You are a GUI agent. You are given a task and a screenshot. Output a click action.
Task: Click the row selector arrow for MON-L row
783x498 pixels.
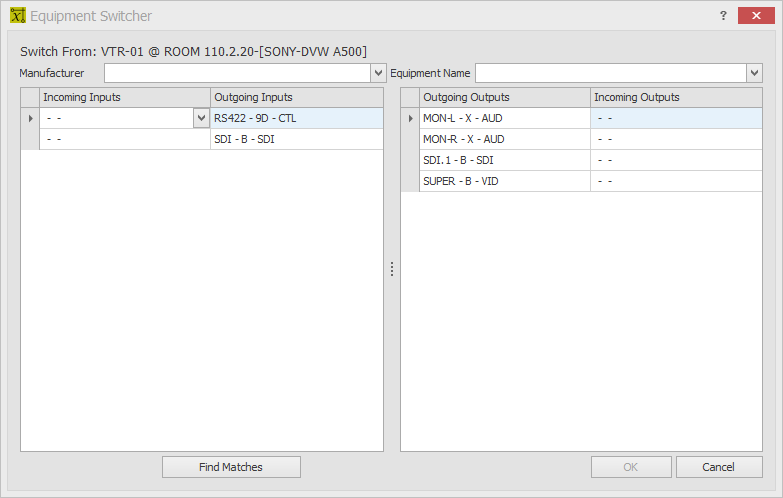point(410,118)
